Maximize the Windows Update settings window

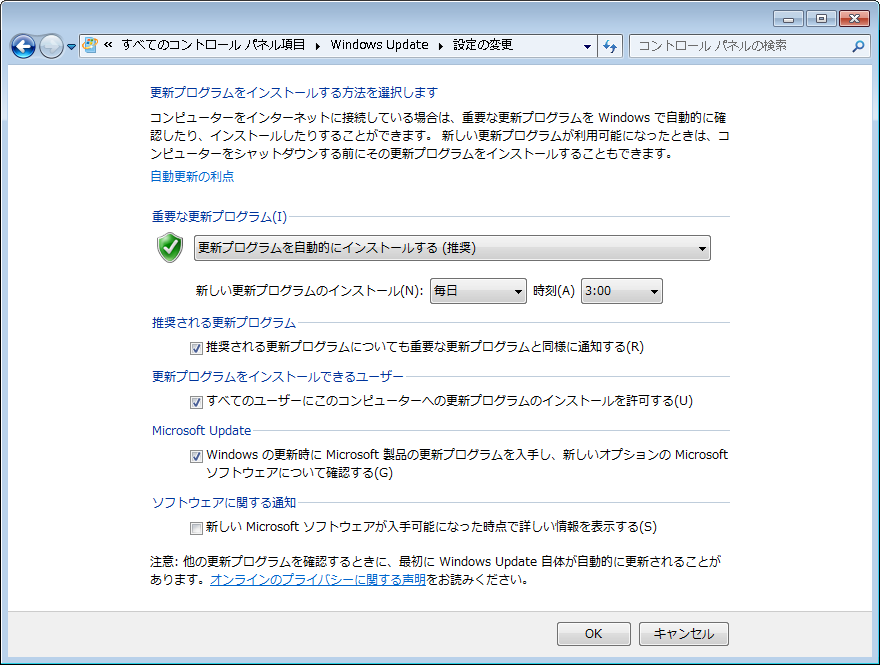[x=821, y=19]
